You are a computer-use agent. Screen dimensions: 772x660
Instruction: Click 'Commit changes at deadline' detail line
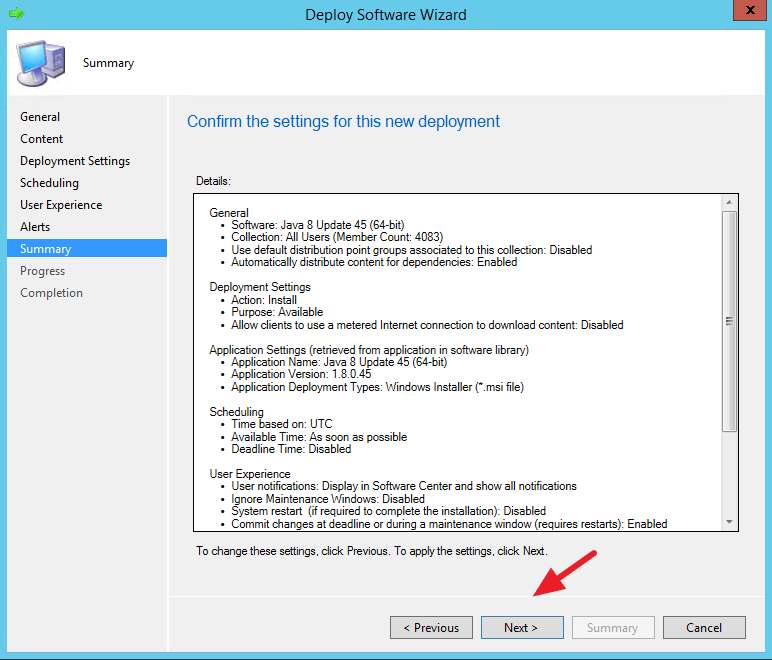(449, 524)
